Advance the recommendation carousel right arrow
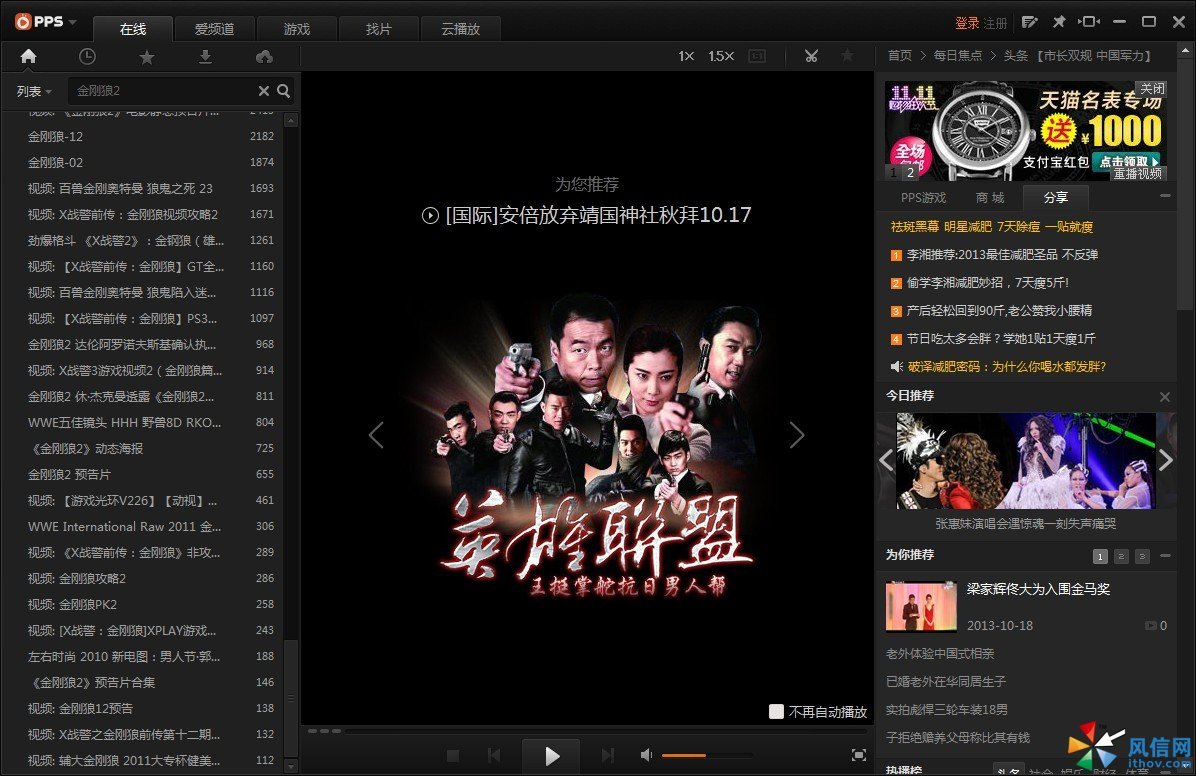This screenshot has height=776, width=1196. click(x=797, y=435)
